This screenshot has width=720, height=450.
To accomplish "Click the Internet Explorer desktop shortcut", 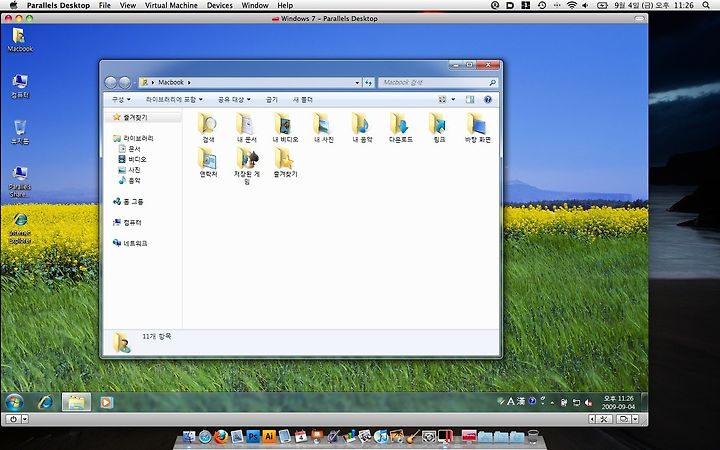I will [x=20, y=228].
